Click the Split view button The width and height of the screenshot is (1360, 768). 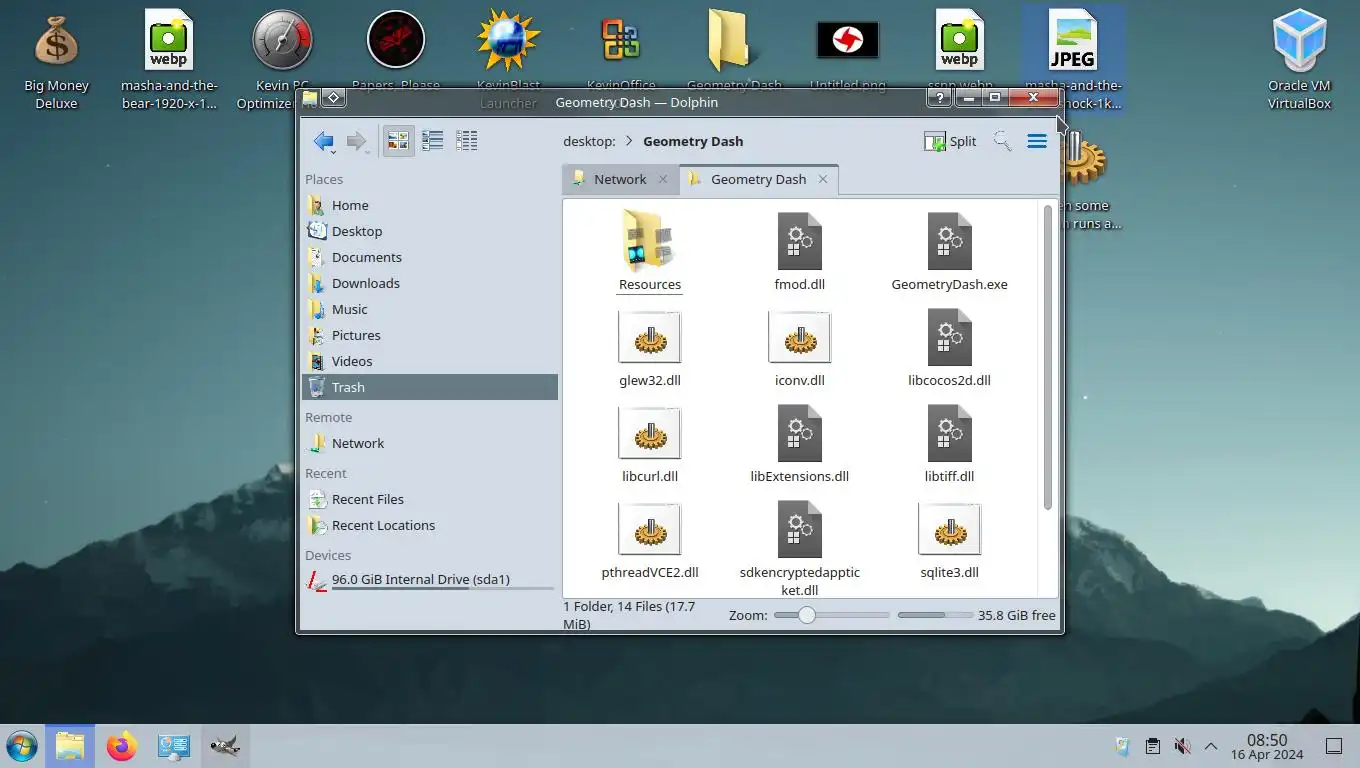click(950, 141)
